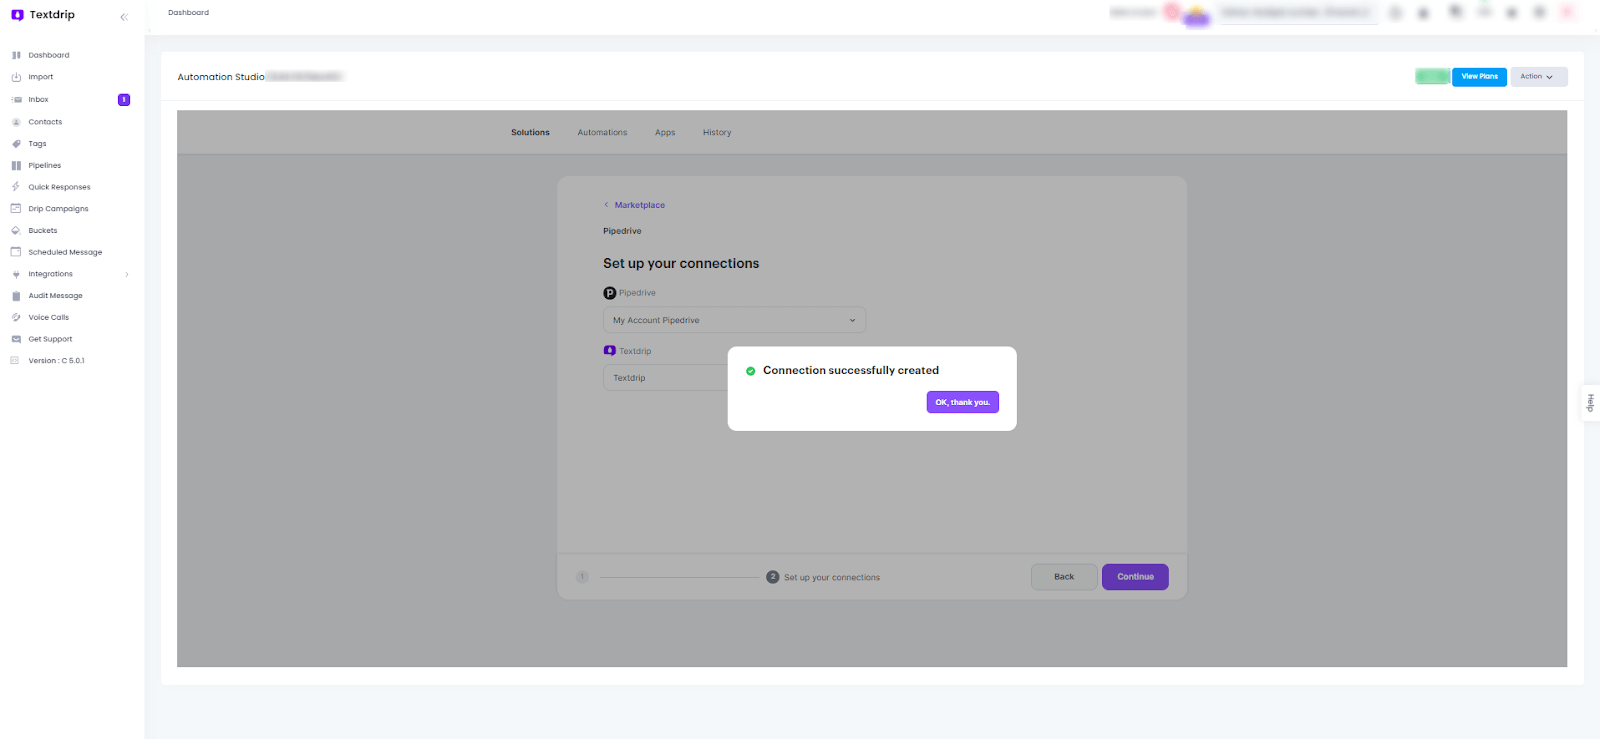
Task: Click the green success checkmark icon
Action: pyautogui.click(x=751, y=371)
